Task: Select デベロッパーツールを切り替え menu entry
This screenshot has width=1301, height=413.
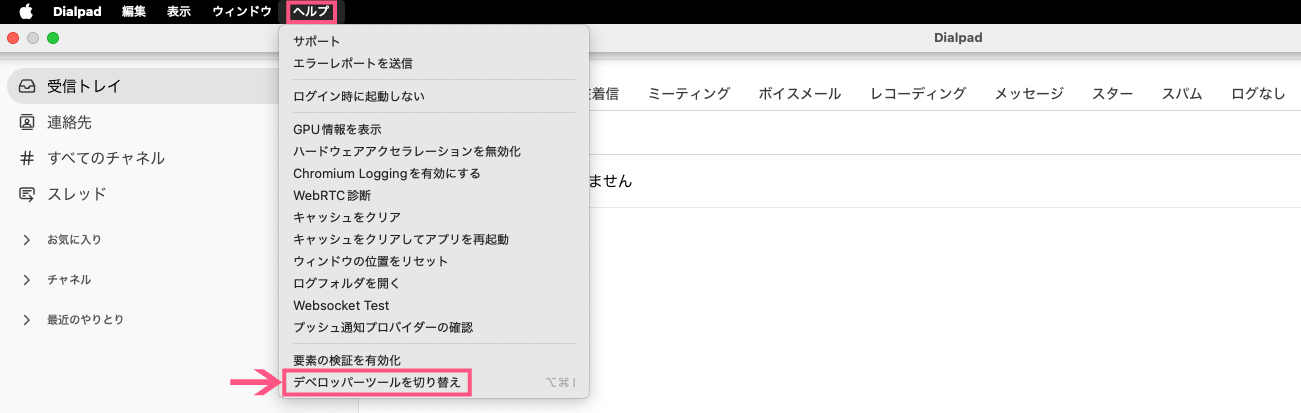Action: (x=434, y=382)
